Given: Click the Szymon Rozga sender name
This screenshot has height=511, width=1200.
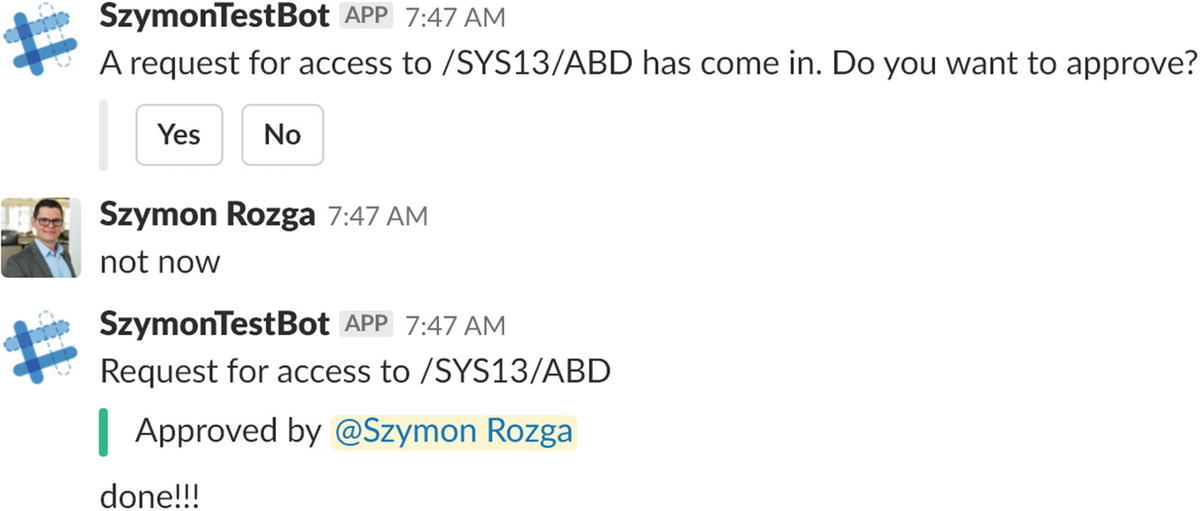Looking at the screenshot, I should pyautogui.click(x=207, y=214).
